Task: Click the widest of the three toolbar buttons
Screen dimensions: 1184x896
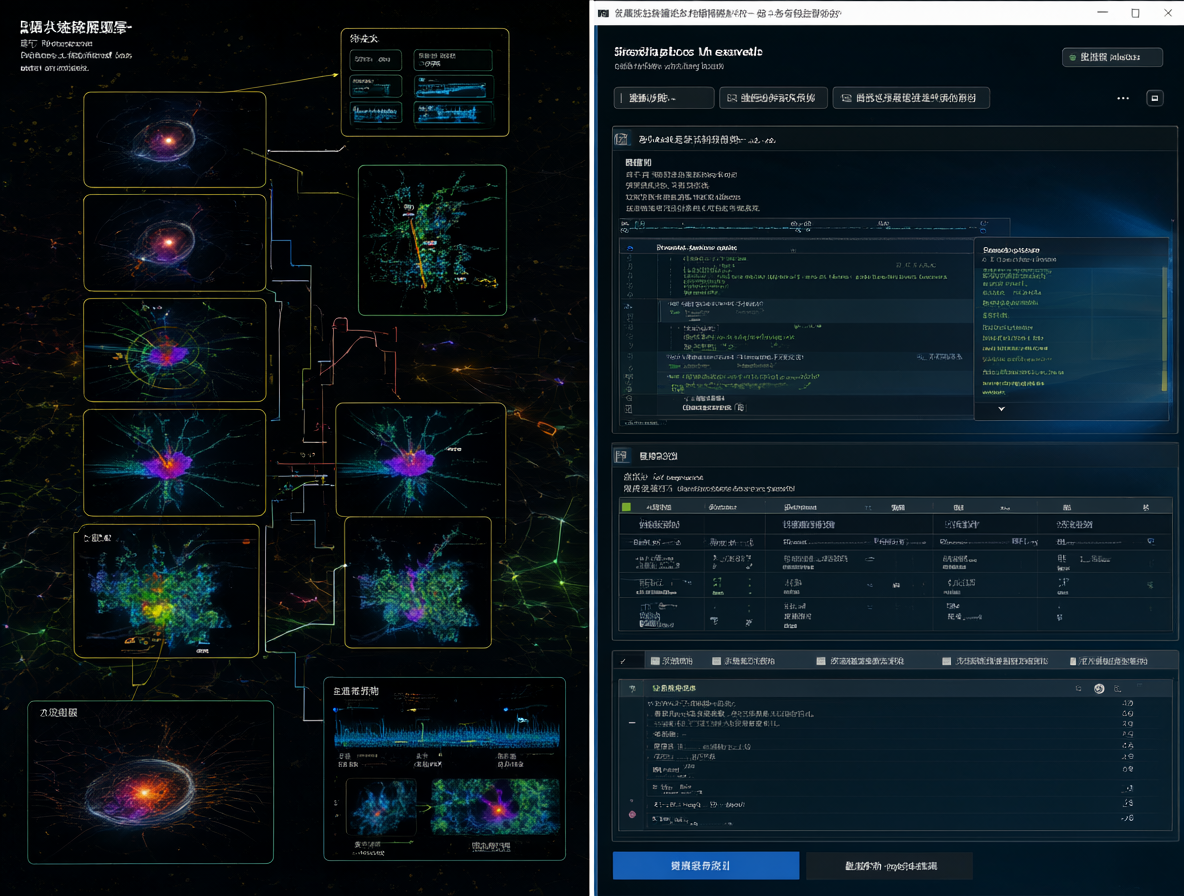Action: [911, 98]
